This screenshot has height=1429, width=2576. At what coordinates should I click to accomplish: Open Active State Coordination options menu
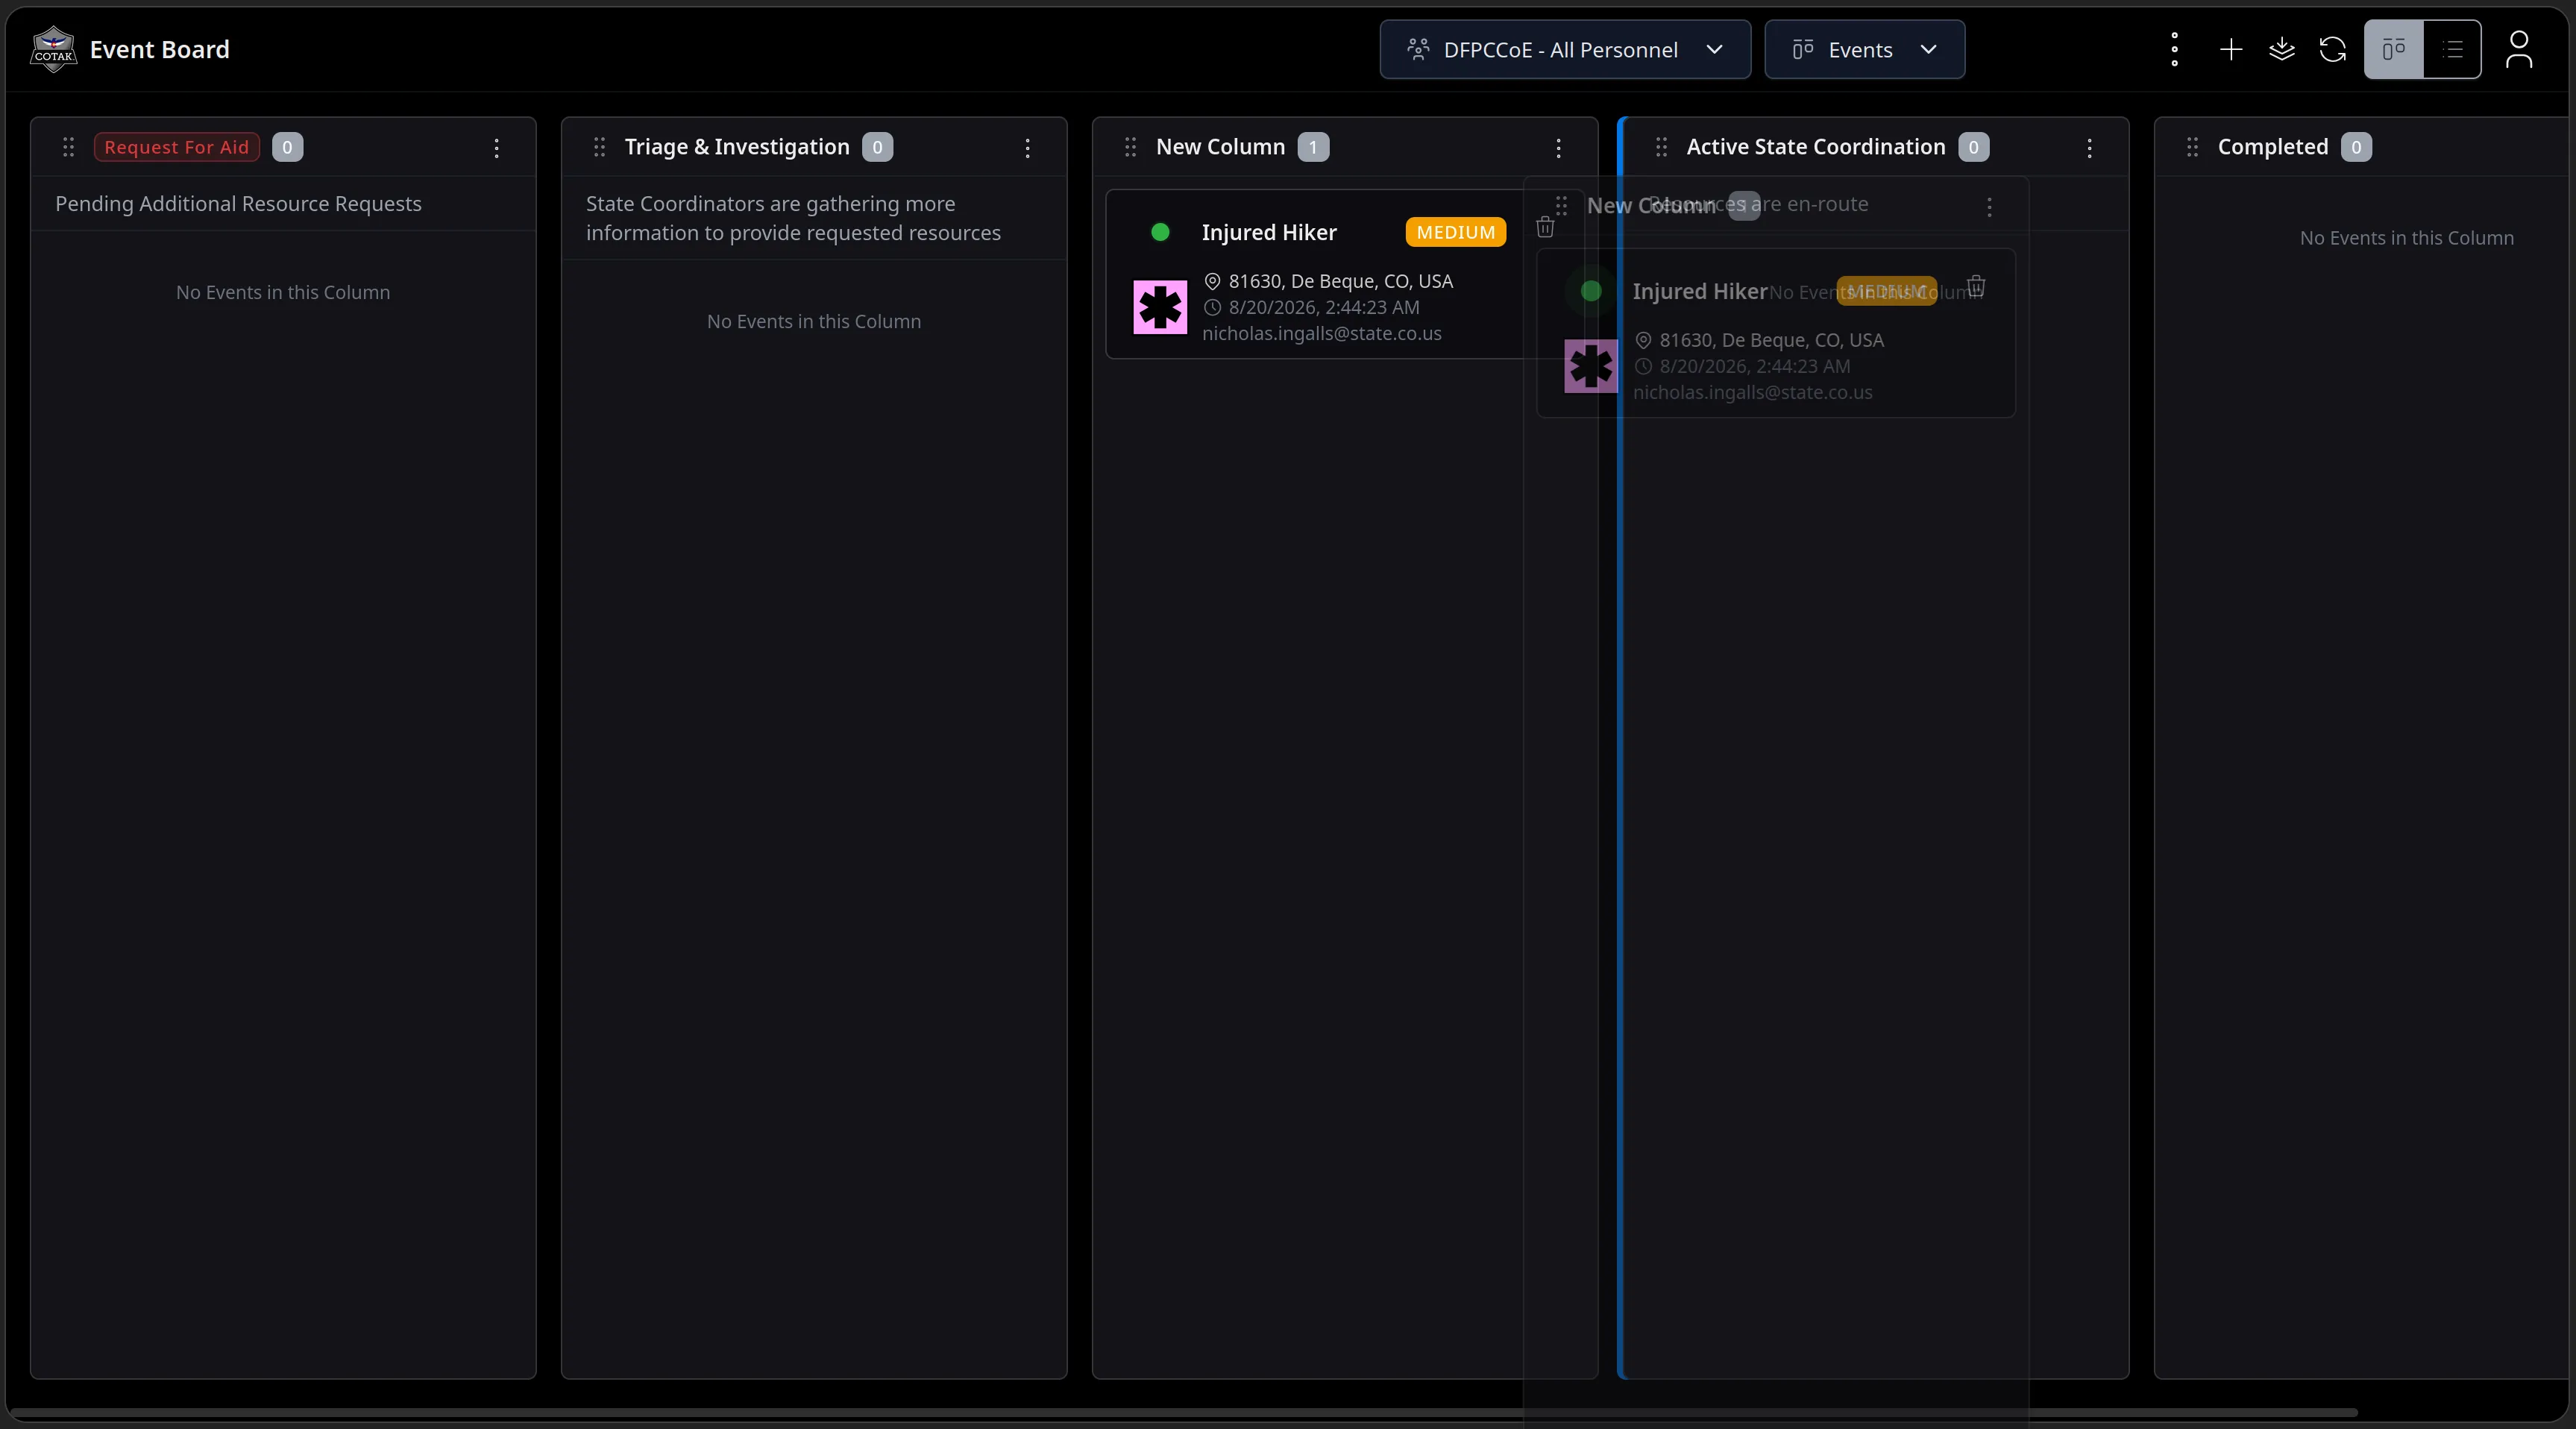pos(2090,148)
